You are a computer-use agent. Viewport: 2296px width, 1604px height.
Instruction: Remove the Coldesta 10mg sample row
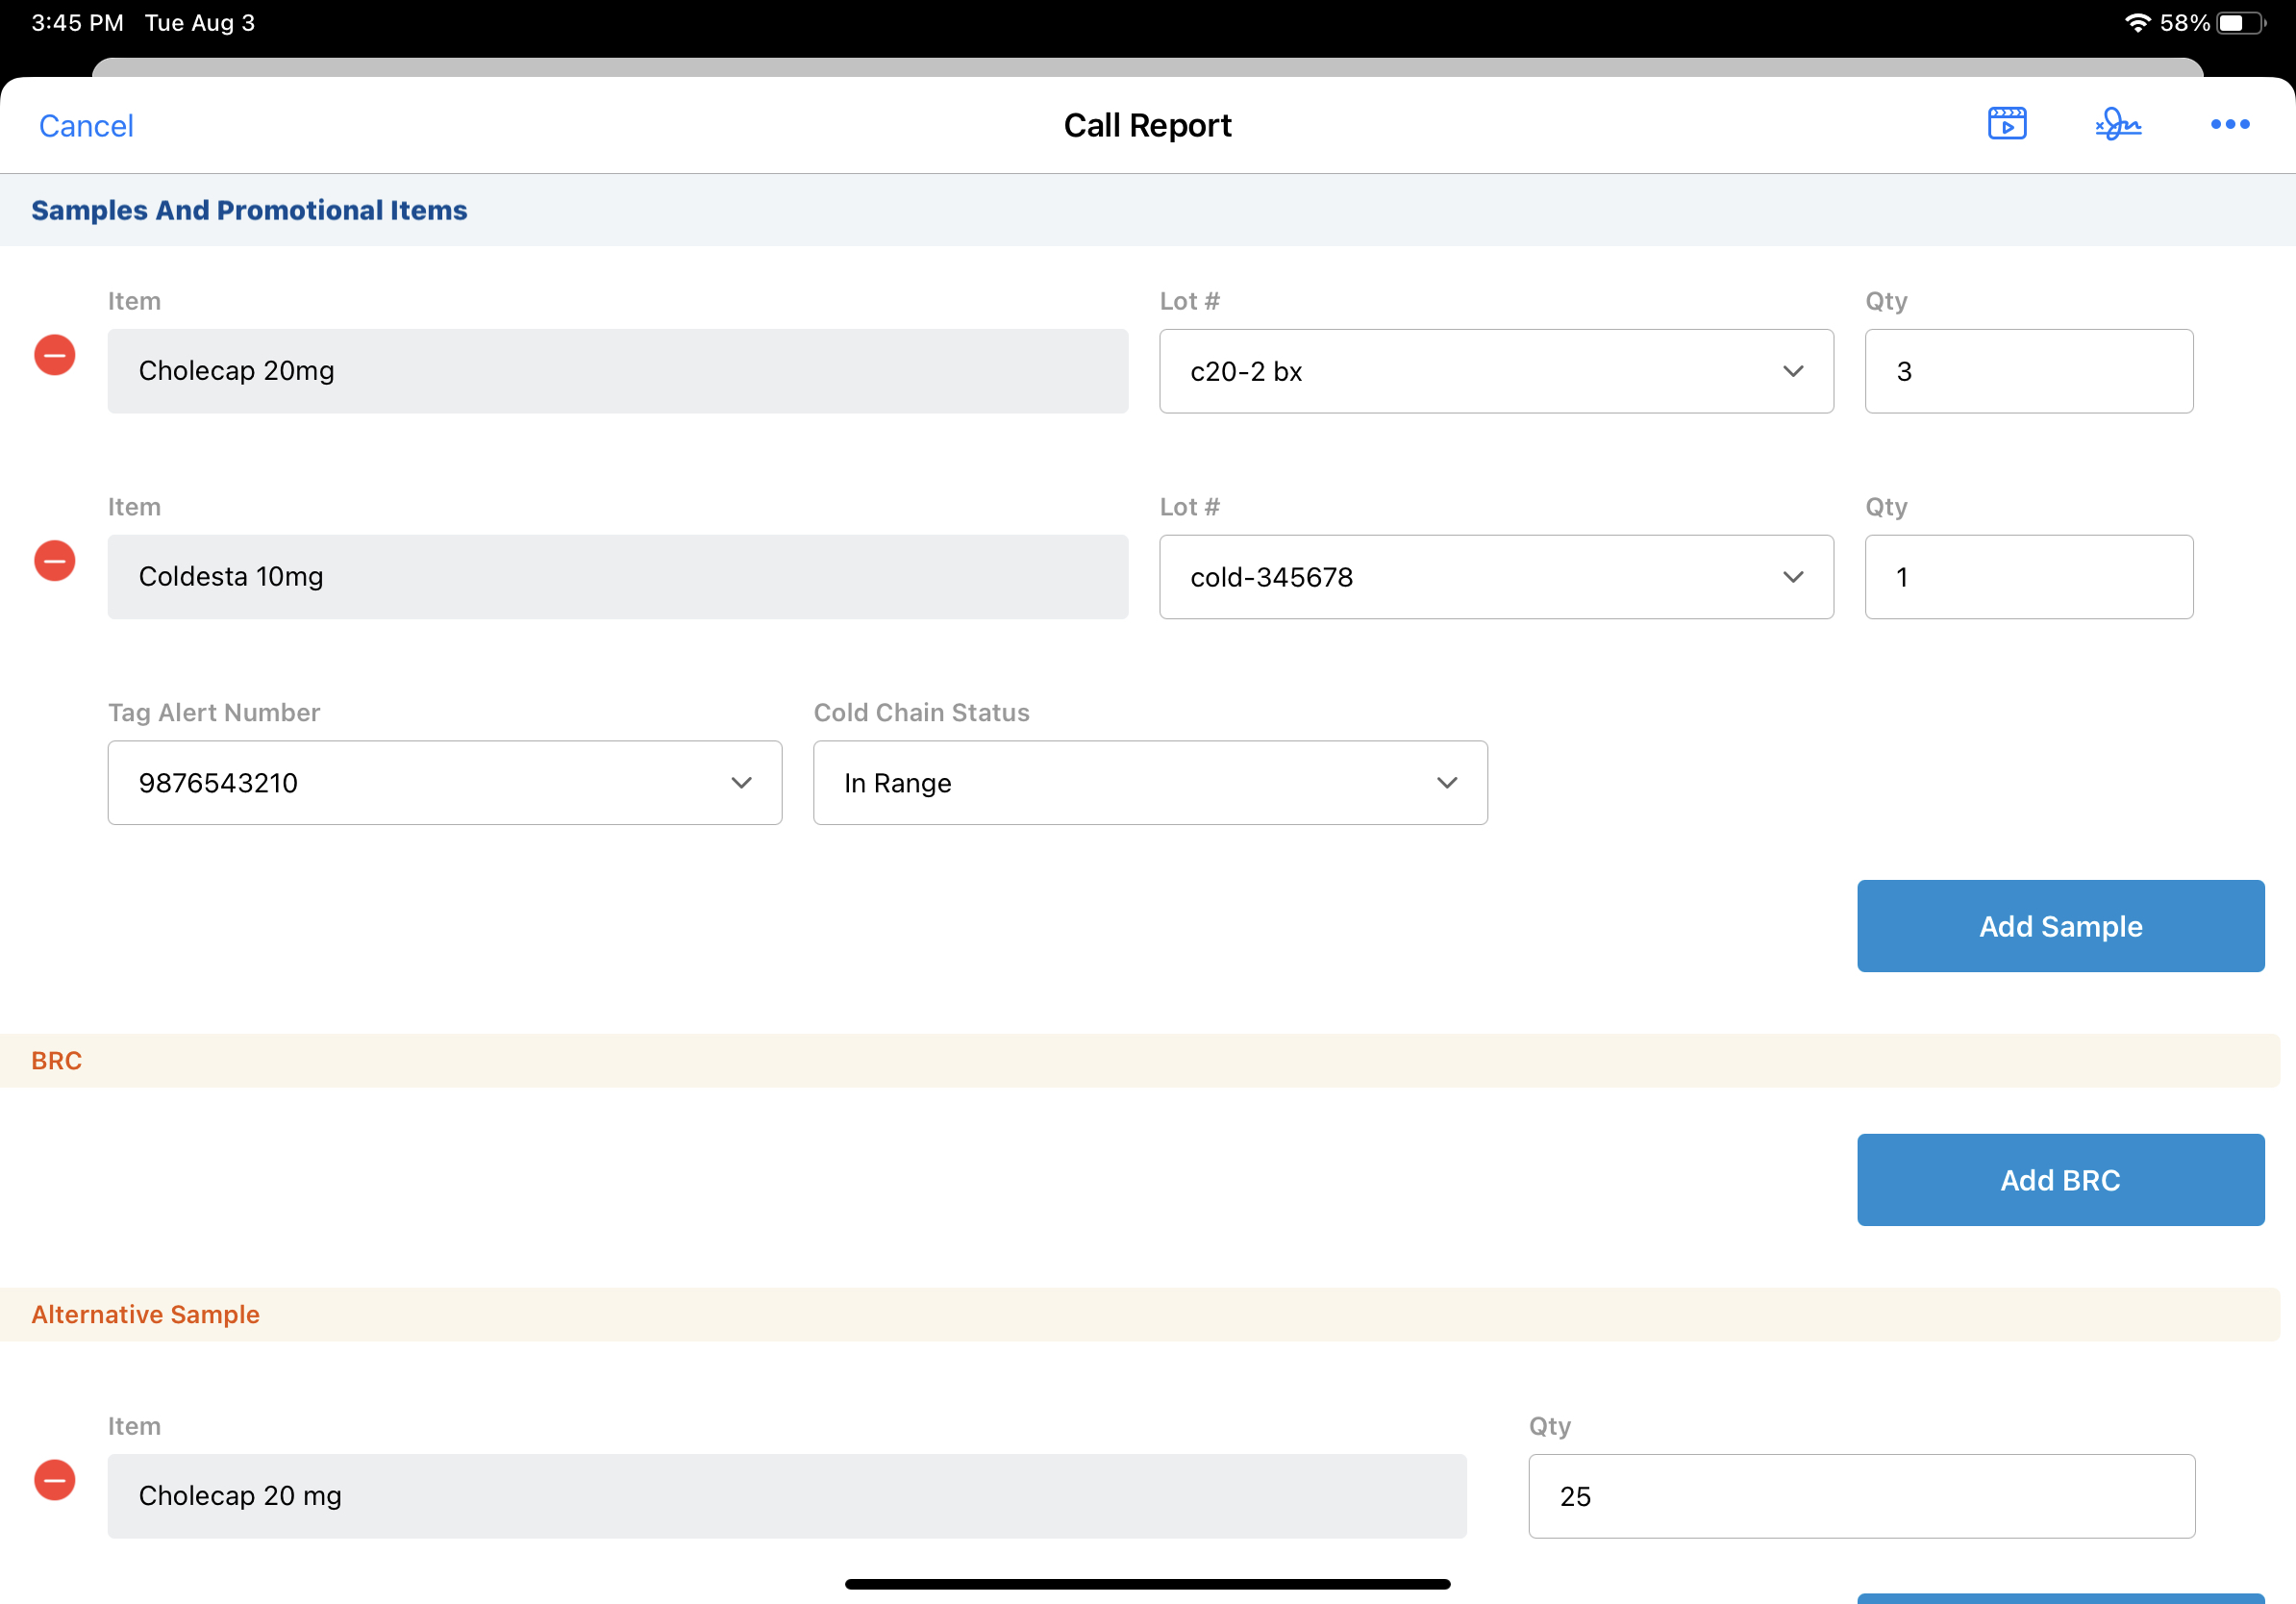55,561
